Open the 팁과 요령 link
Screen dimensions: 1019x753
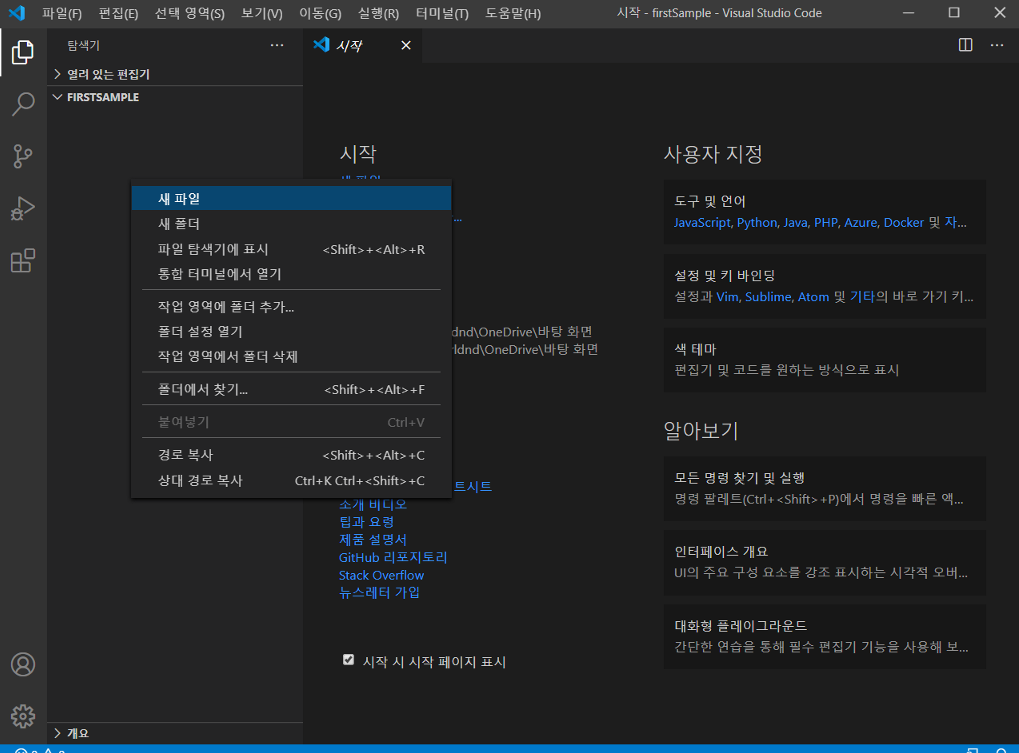pyautogui.click(x=367, y=522)
